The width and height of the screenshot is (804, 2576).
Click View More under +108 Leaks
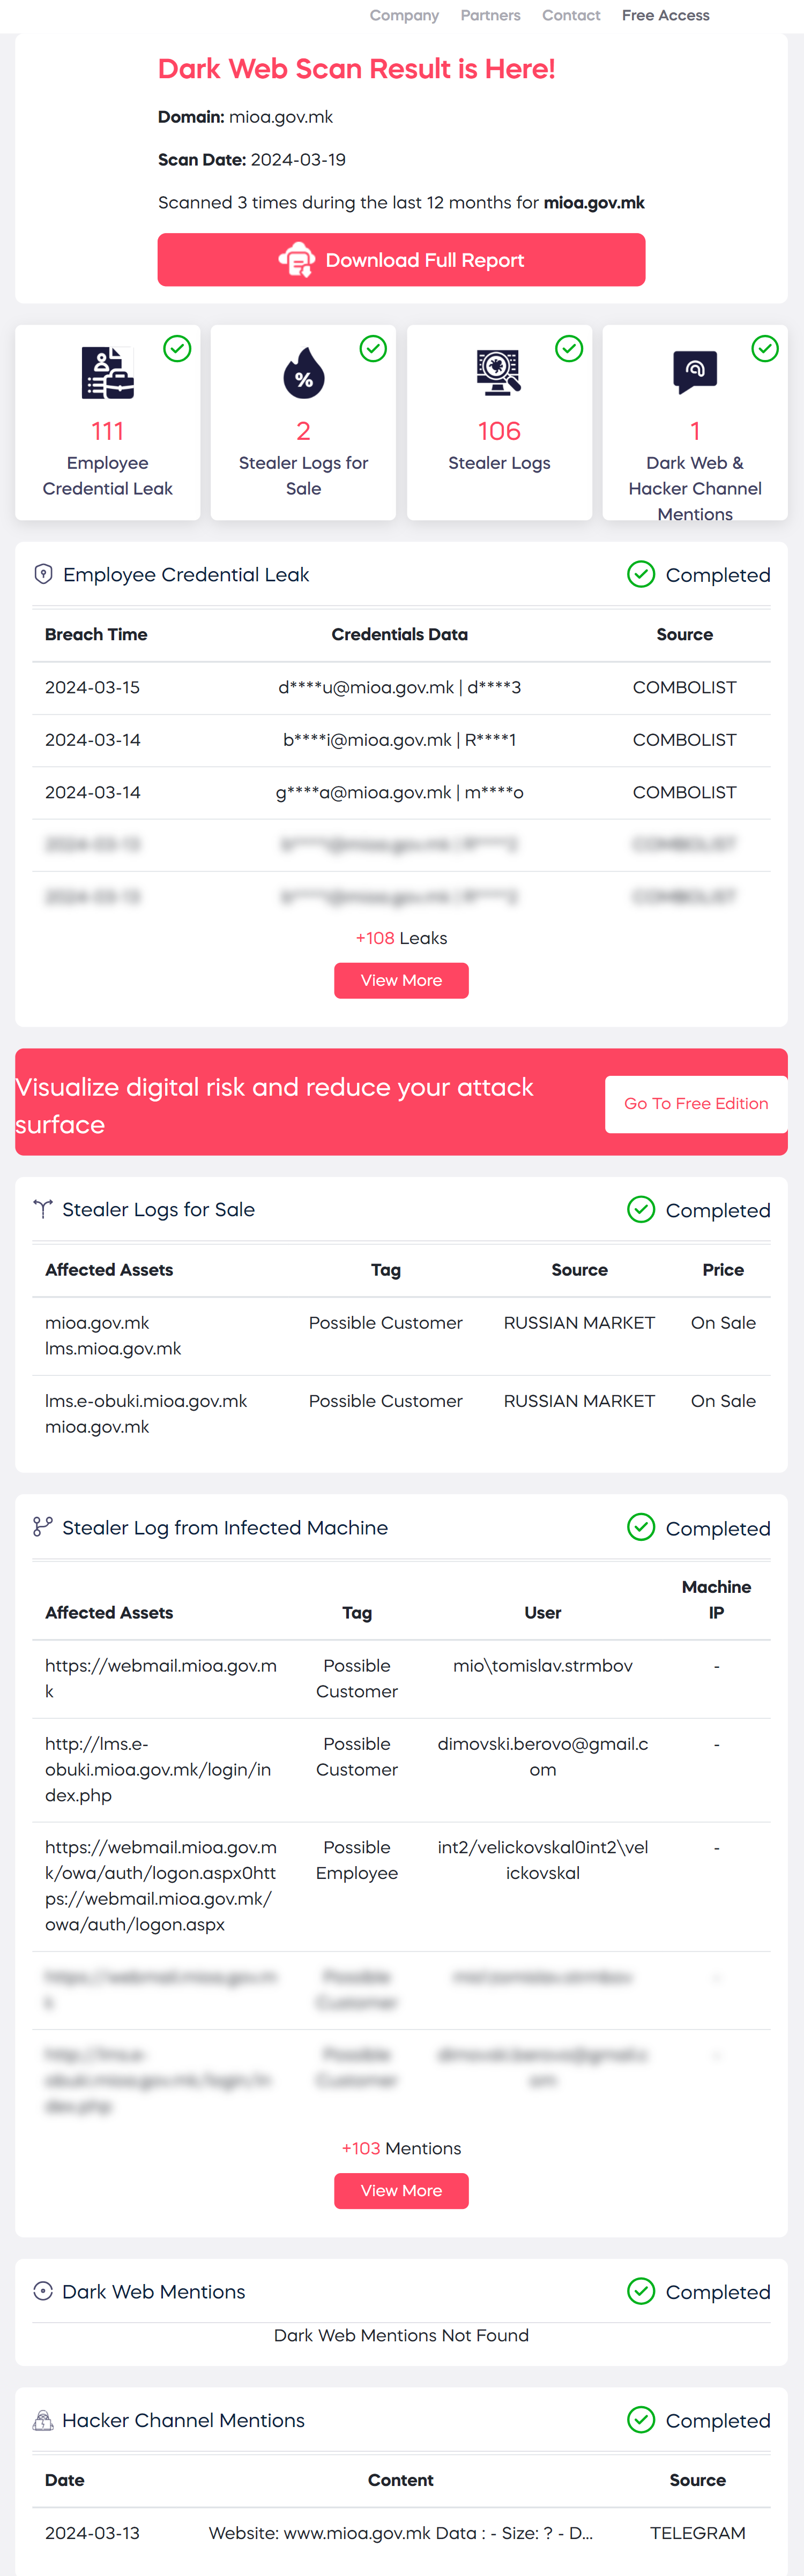click(x=401, y=980)
